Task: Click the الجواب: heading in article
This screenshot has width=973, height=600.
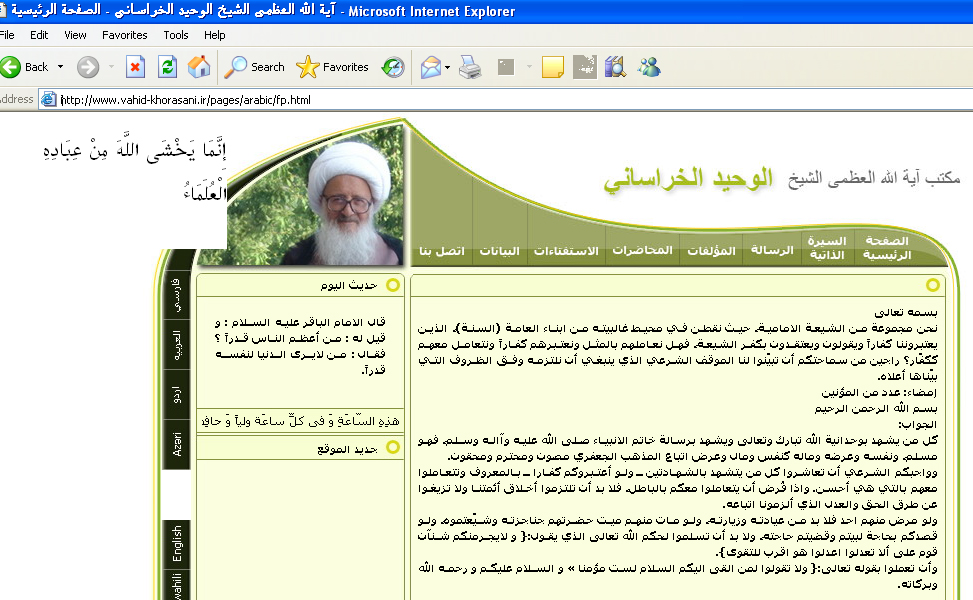Action: (x=918, y=424)
